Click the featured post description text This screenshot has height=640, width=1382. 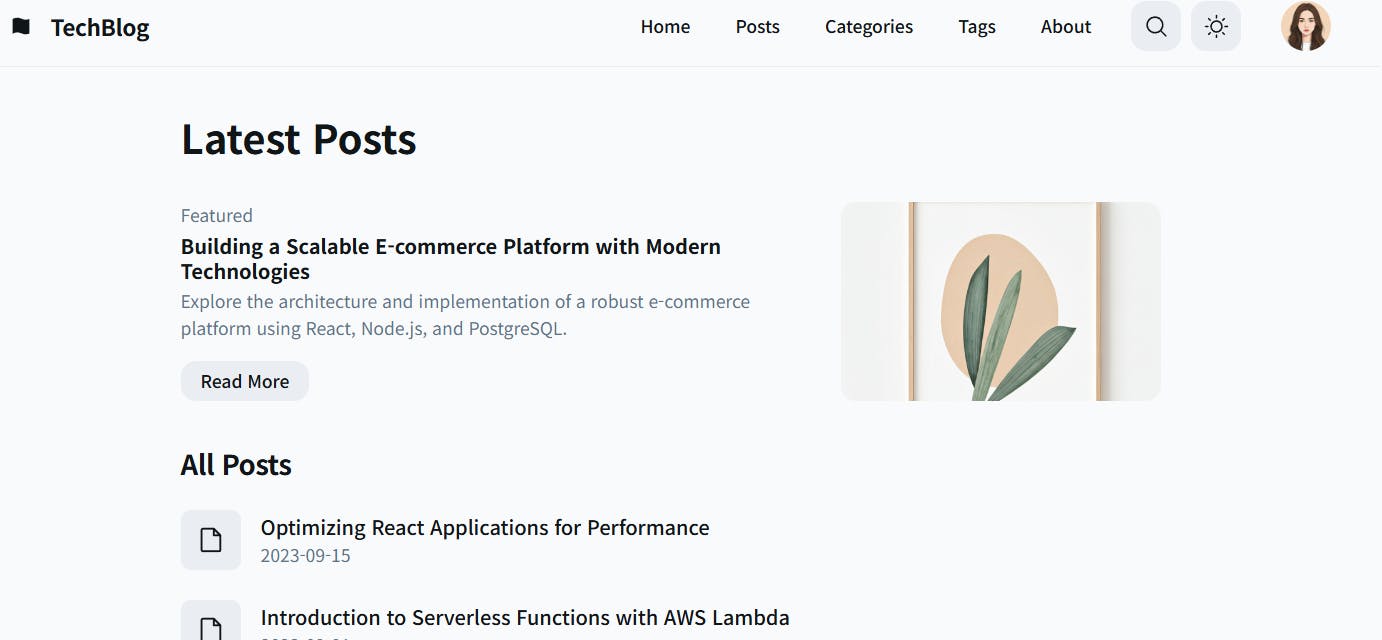point(465,315)
